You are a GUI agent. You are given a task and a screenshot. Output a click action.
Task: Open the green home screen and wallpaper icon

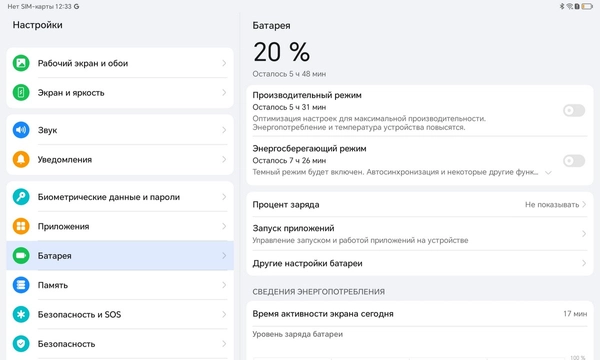(21, 63)
